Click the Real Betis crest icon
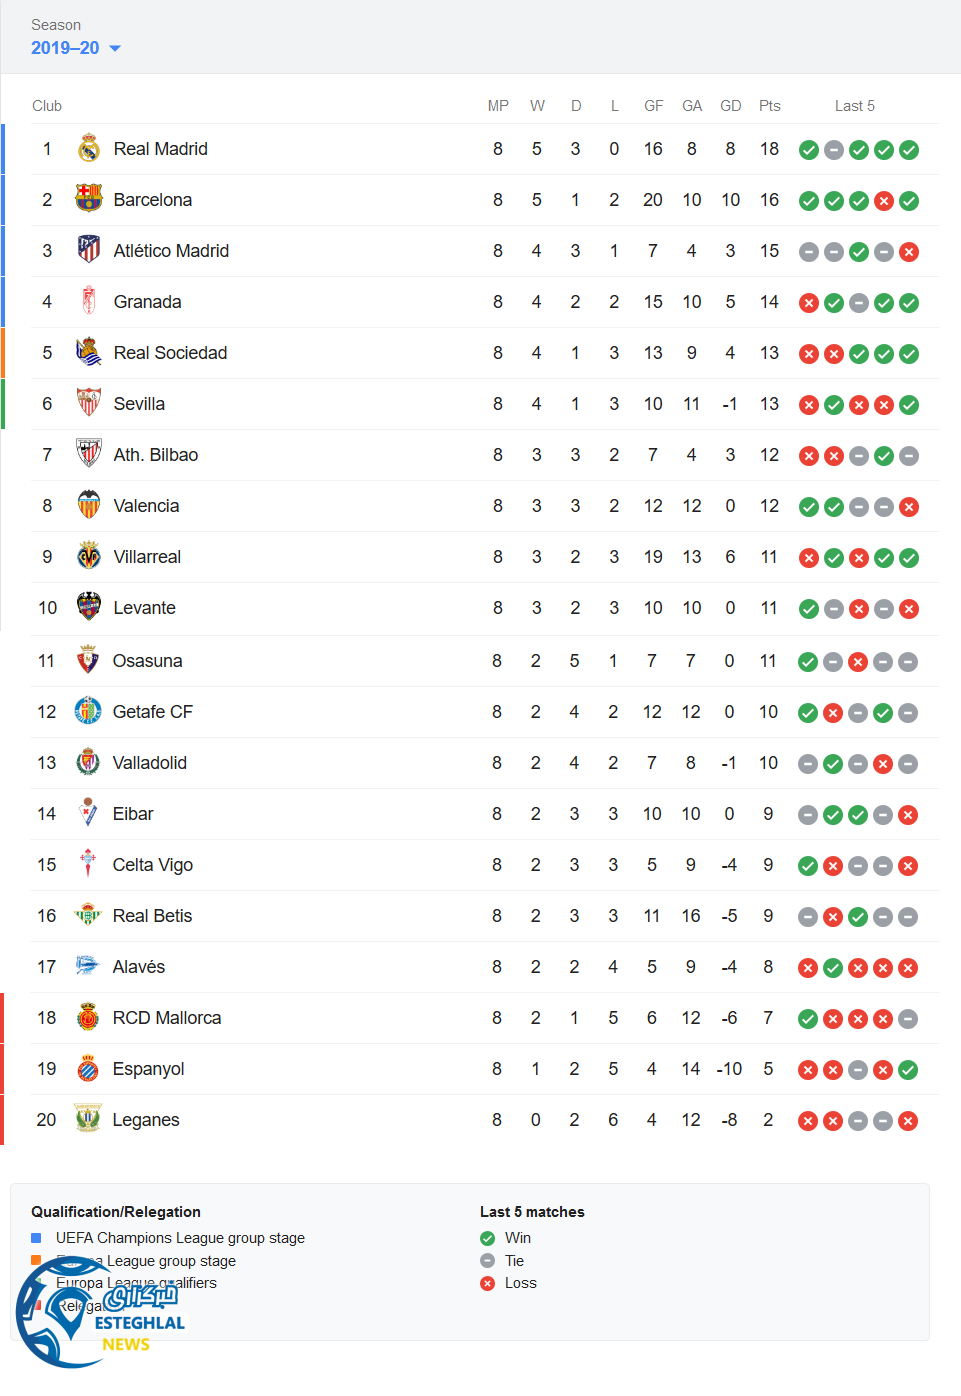961x1396 pixels. coord(88,915)
